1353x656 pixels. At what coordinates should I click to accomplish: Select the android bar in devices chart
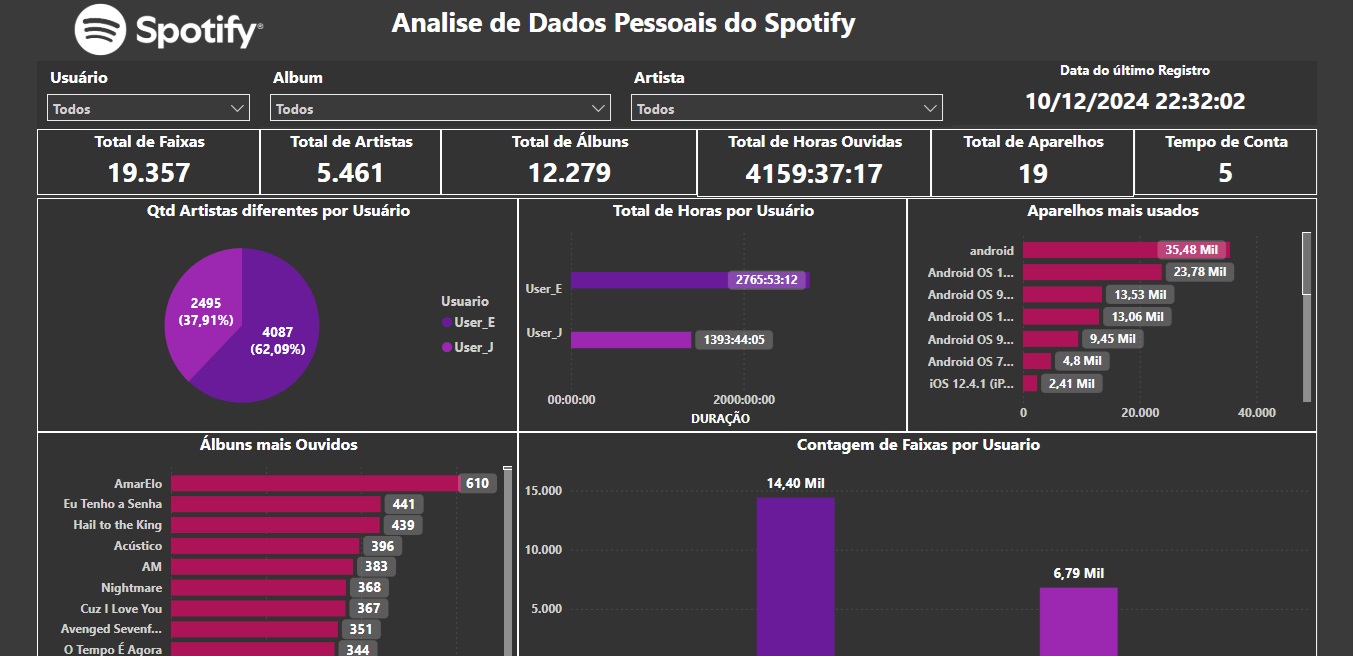pos(1126,250)
